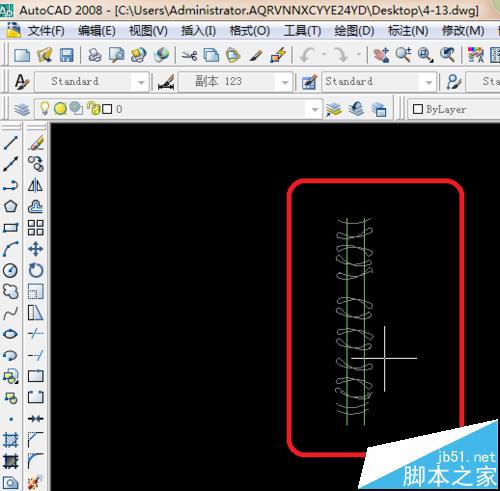
Task: Expand the layer dropdown list
Action: tap(314, 109)
